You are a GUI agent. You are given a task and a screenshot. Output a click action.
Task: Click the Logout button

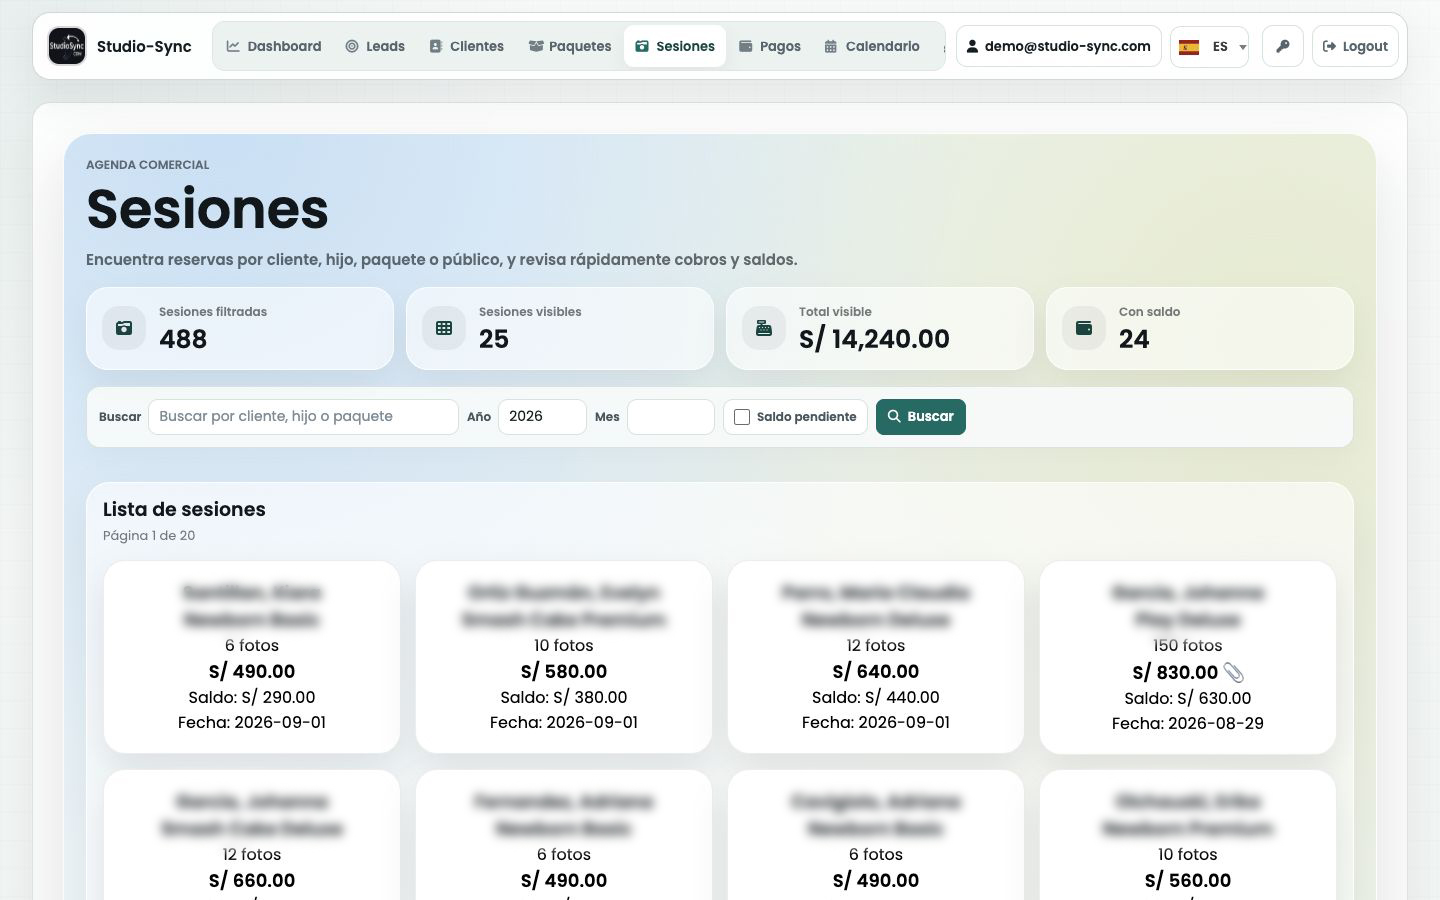pos(1355,46)
